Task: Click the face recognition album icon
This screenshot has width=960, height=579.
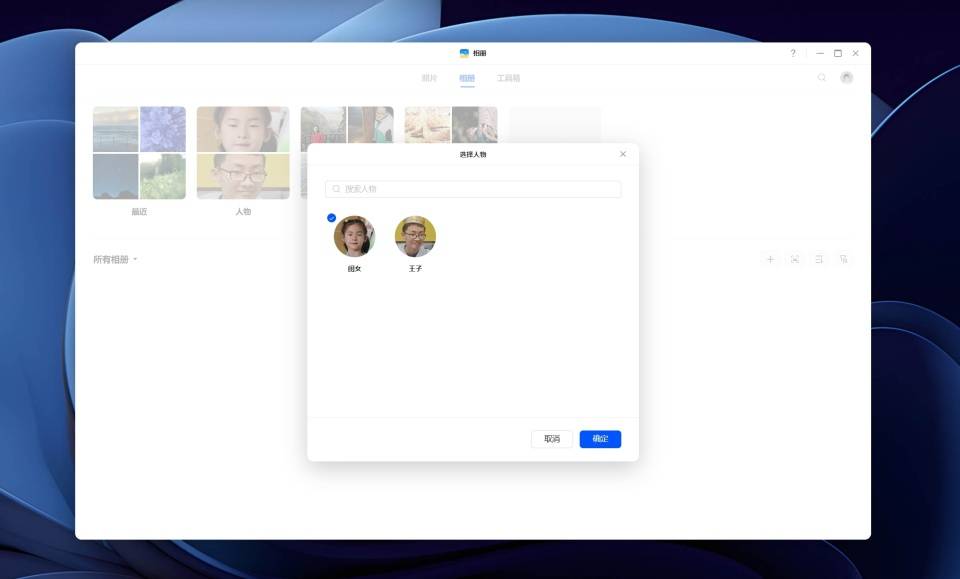Action: pos(795,260)
